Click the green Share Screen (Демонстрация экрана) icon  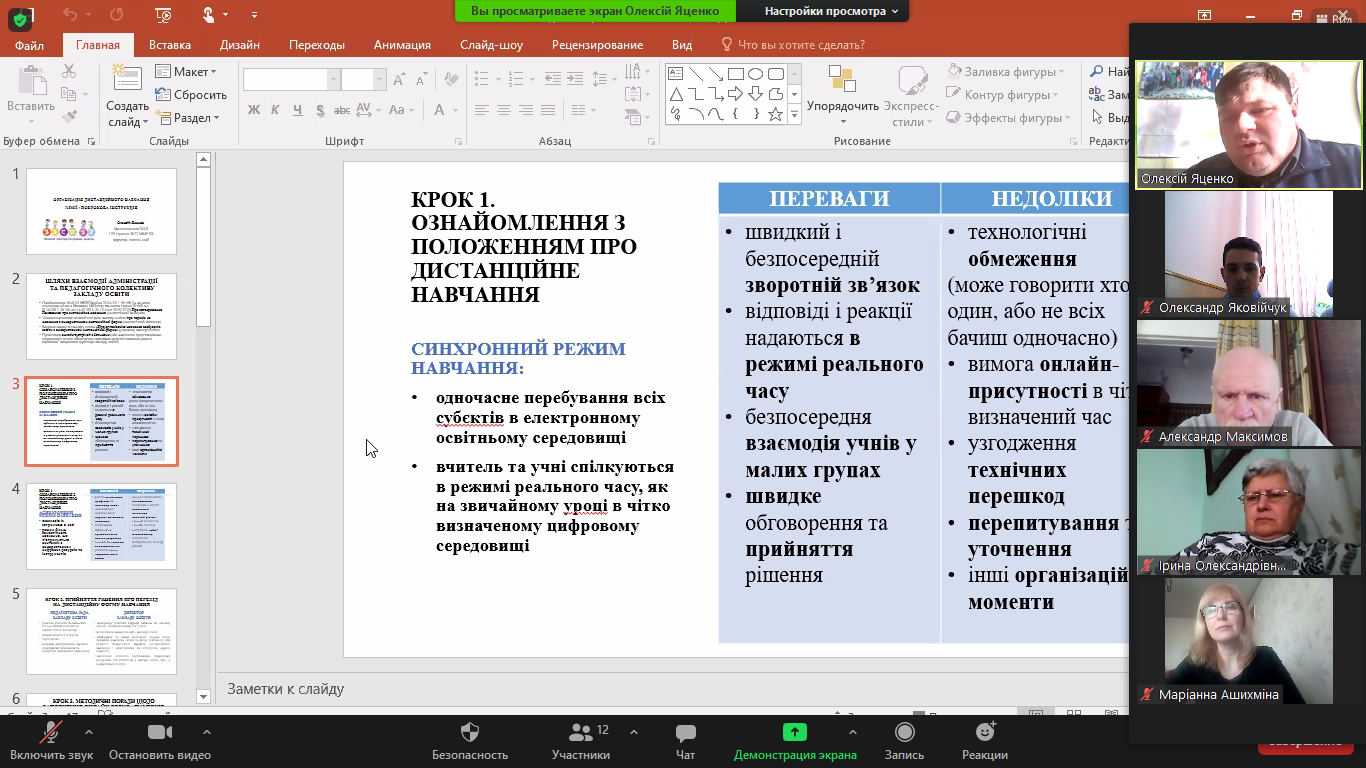[x=795, y=733]
